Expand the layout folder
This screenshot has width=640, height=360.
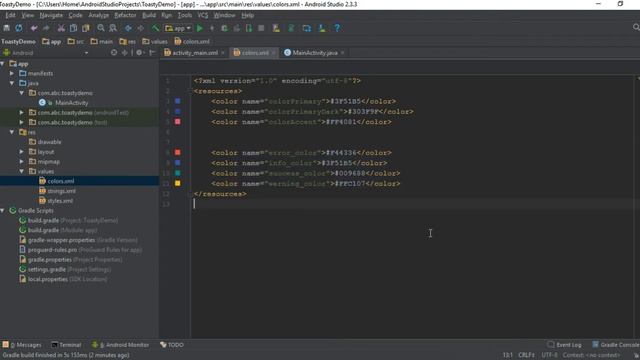22,152
